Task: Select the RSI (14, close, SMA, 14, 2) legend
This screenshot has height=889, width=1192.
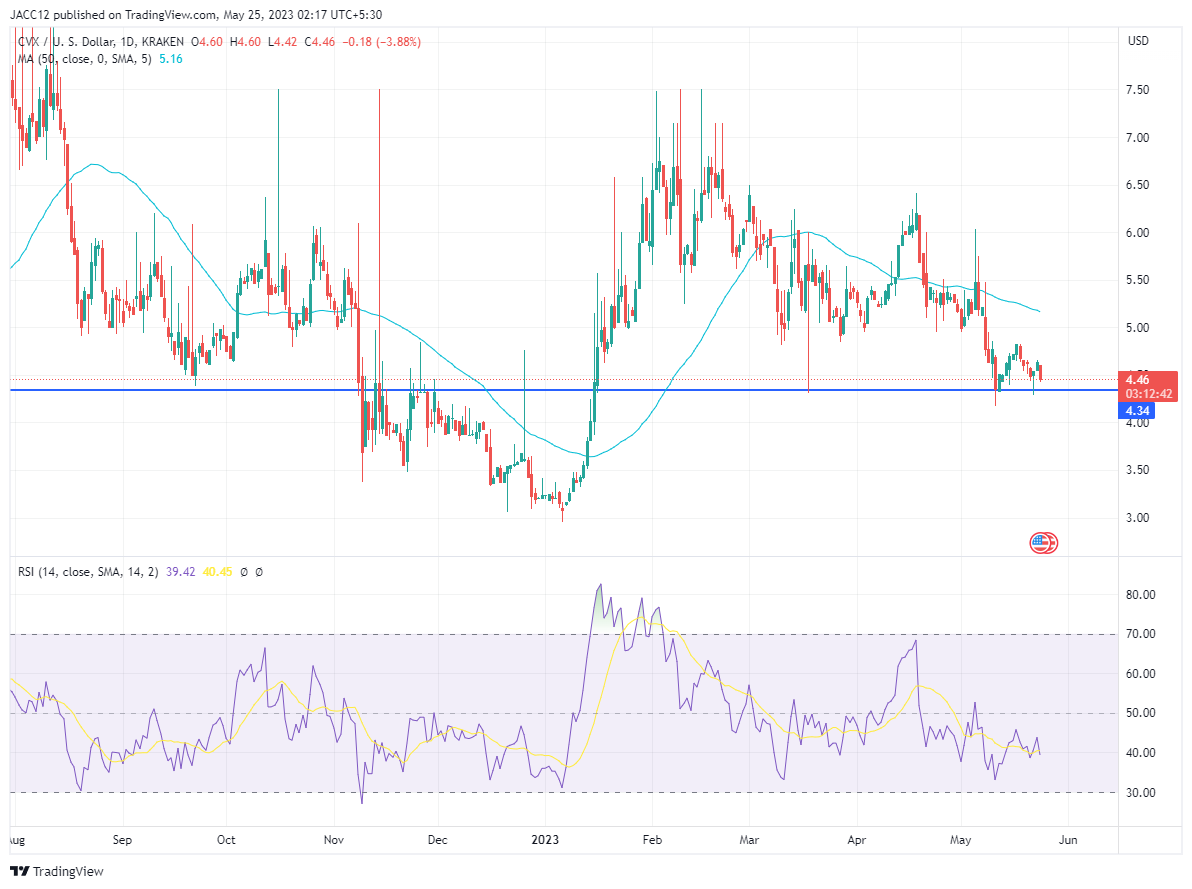Action: click(88, 572)
